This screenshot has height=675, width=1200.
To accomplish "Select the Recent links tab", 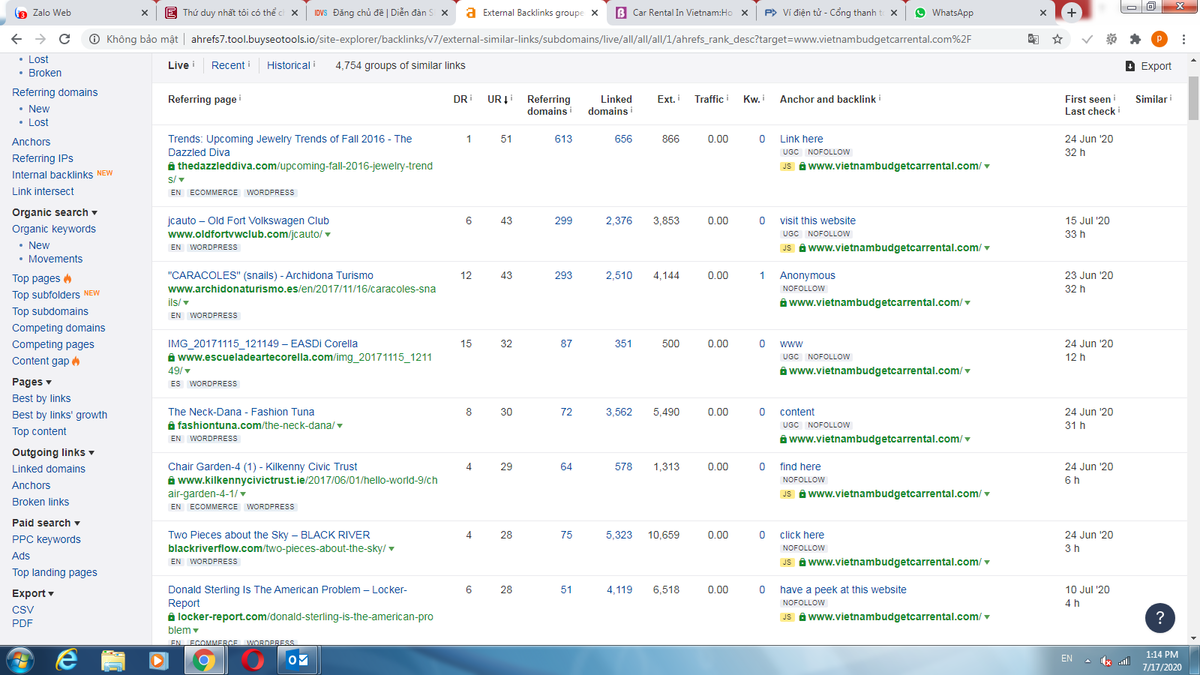I will click(x=228, y=65).
